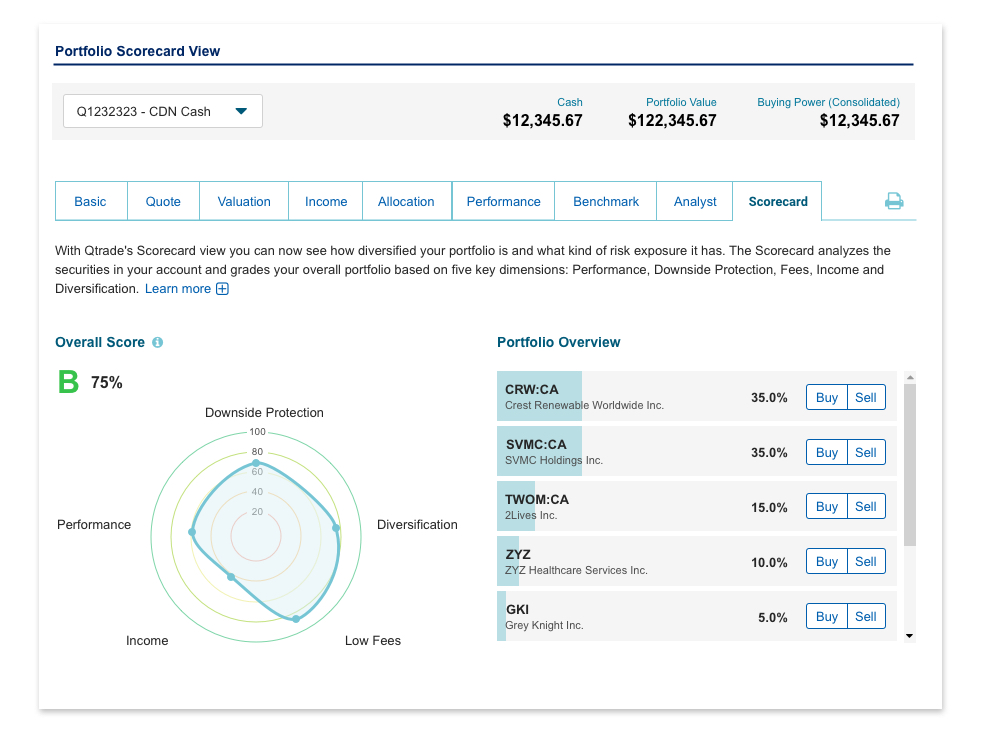Sell GKI Grey Knight shares
The height and width of the screenshot is (736, 989).
click(866, 616)
